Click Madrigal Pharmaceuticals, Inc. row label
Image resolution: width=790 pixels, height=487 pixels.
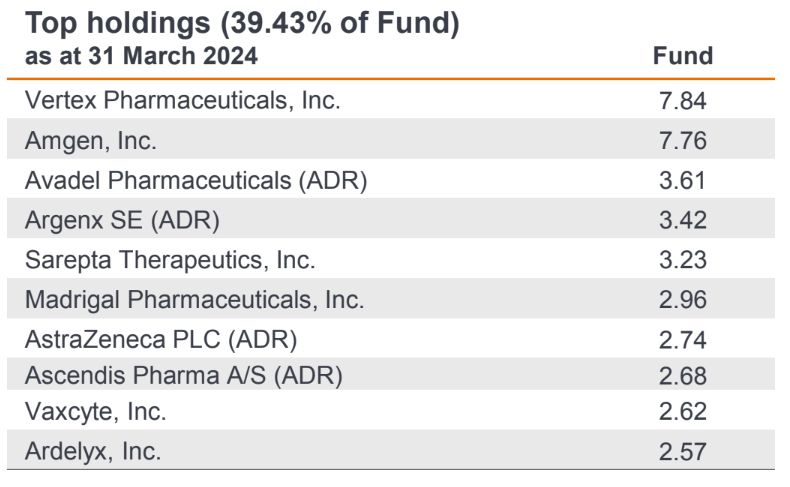(x=194, y=300)
